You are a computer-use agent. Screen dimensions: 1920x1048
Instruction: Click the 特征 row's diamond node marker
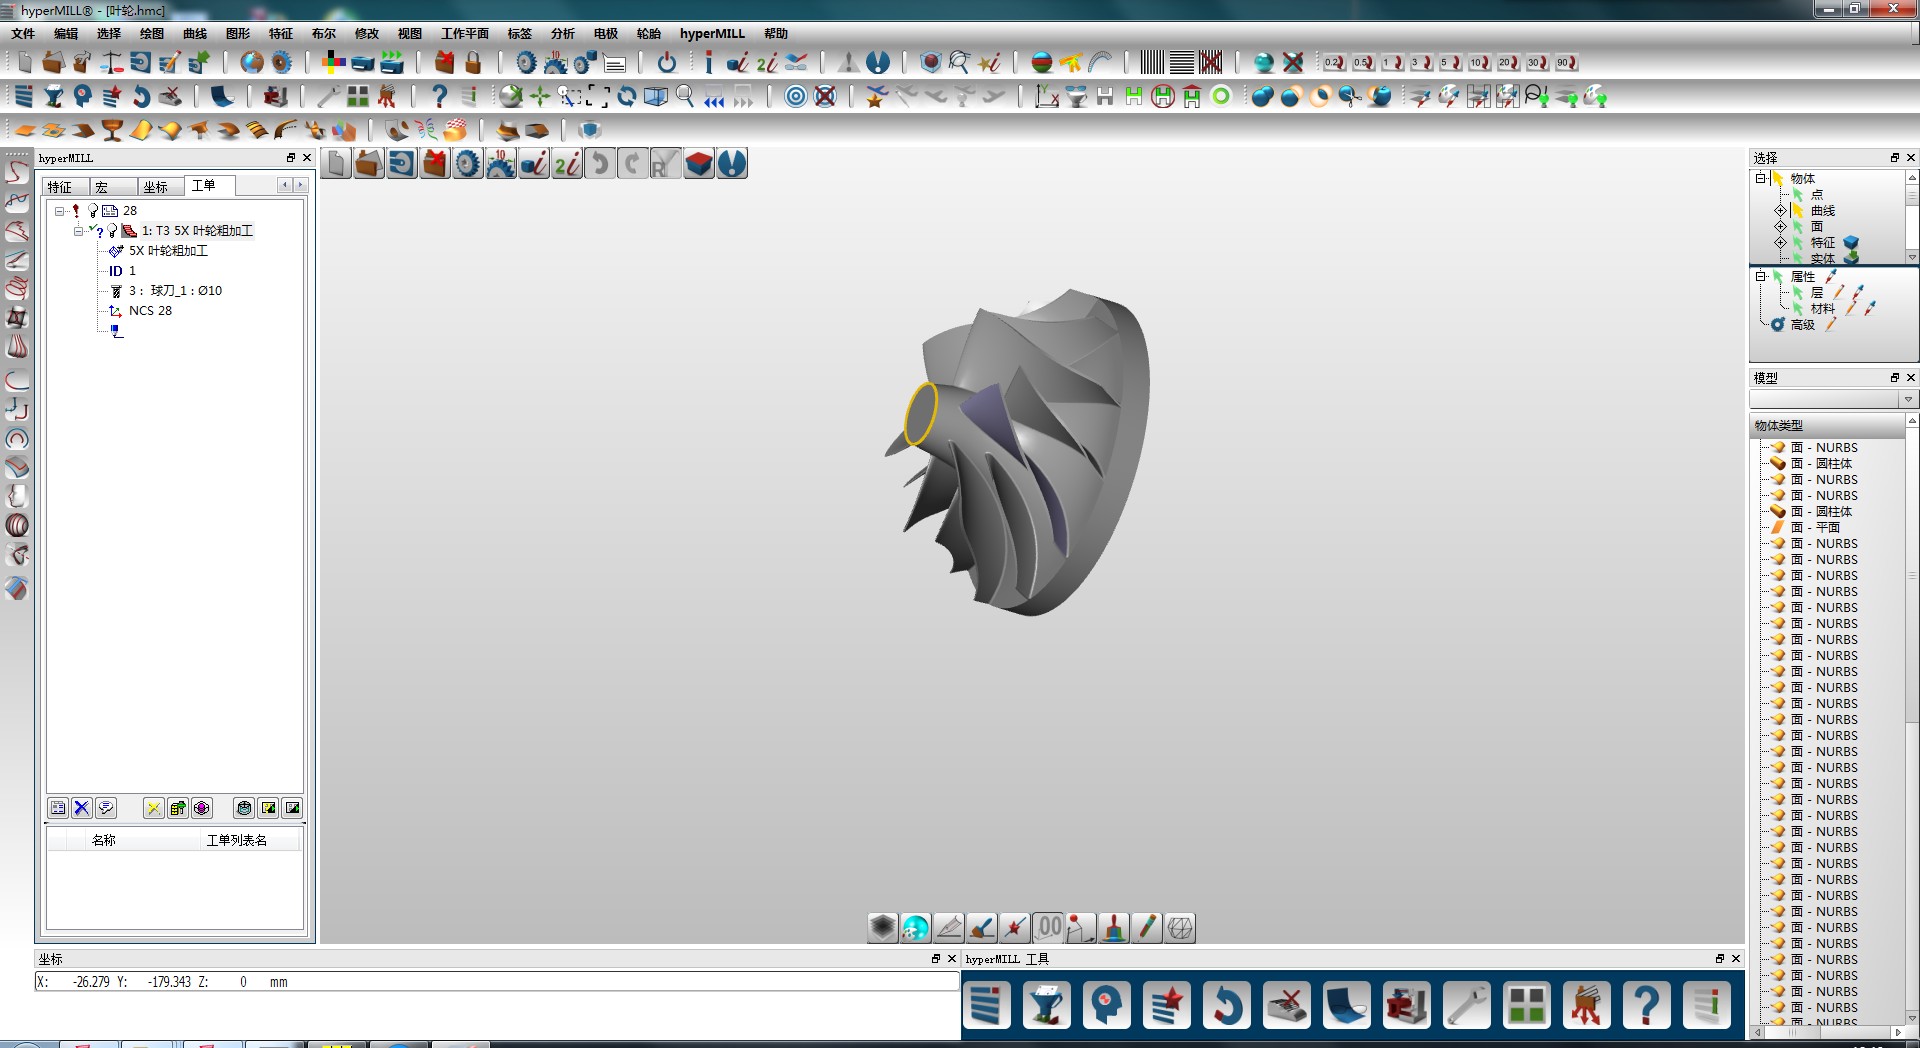[1780, 243]
